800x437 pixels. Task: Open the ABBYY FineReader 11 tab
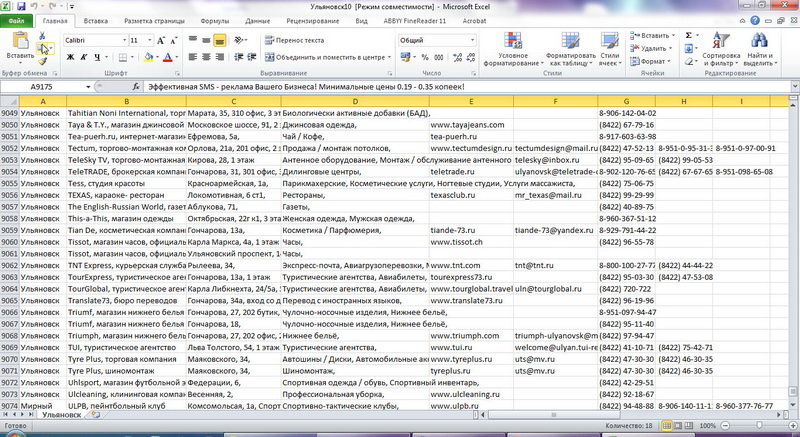tap(415, 21)
